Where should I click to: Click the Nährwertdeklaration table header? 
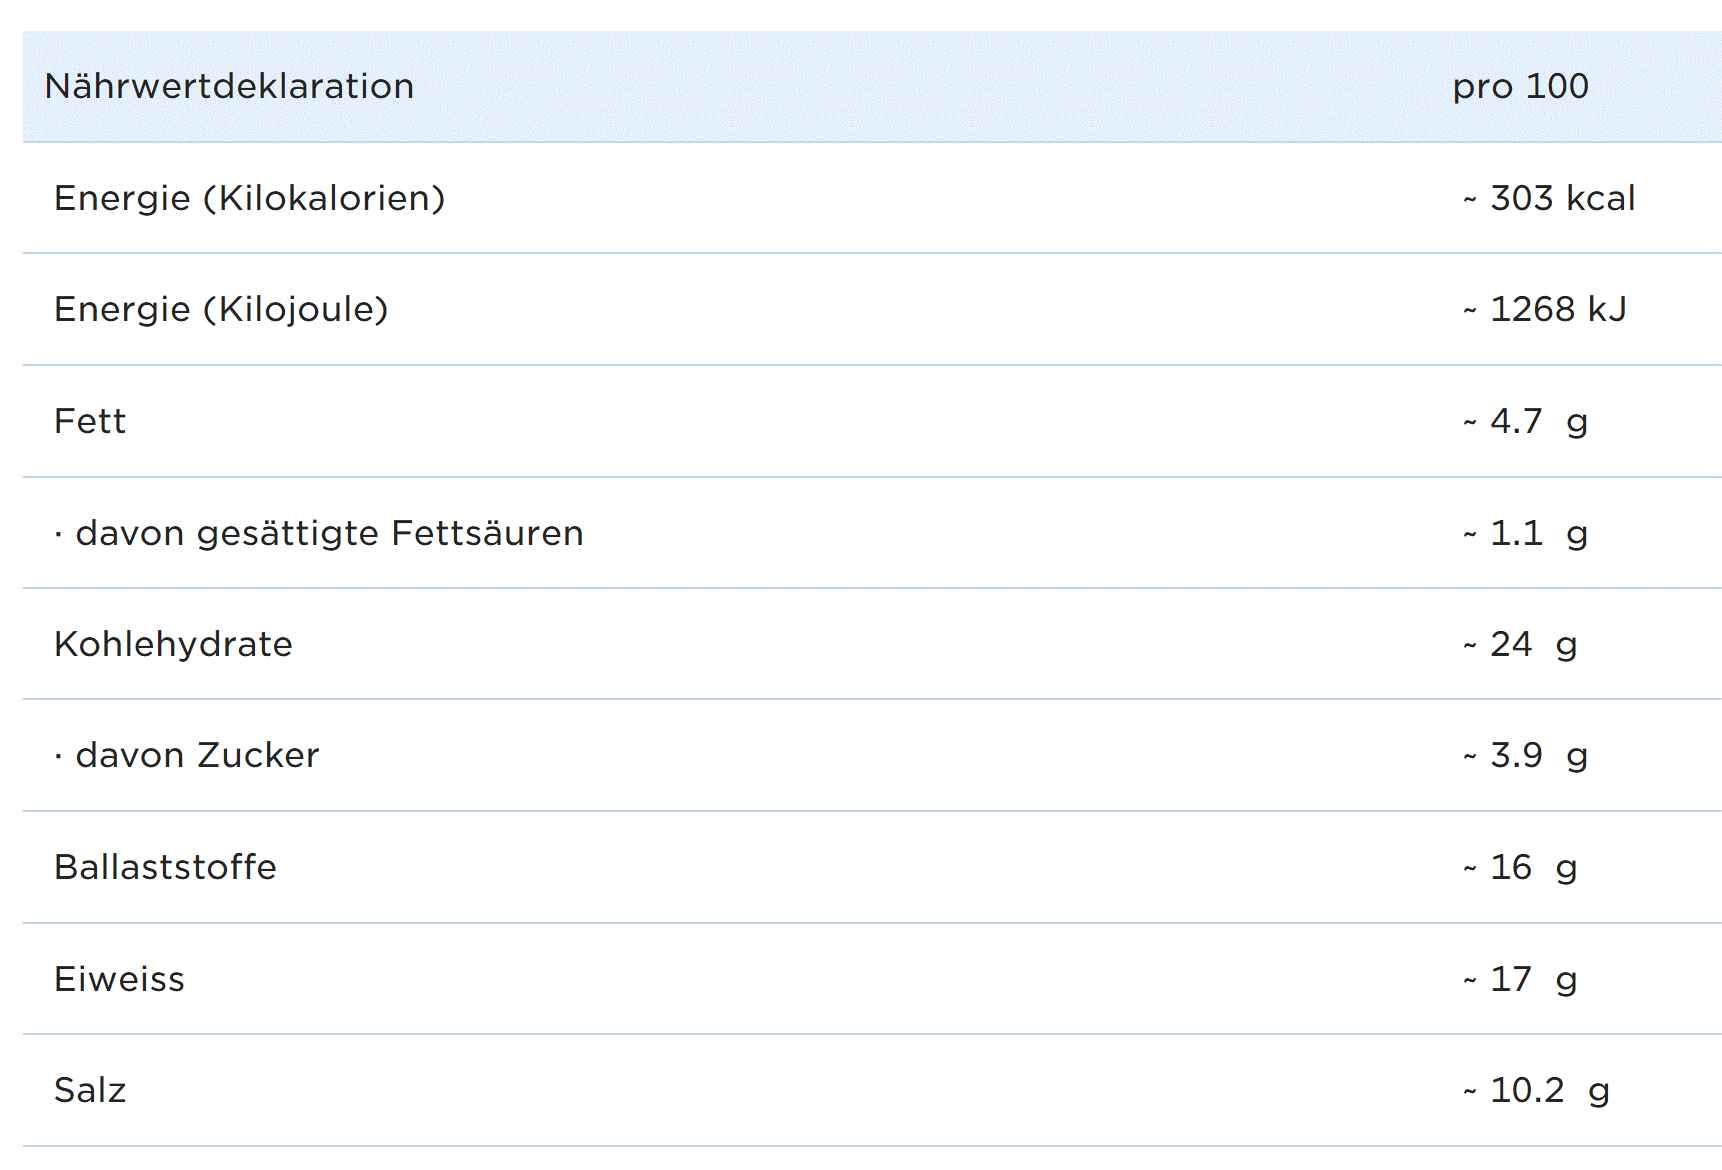tap(229, 87)
